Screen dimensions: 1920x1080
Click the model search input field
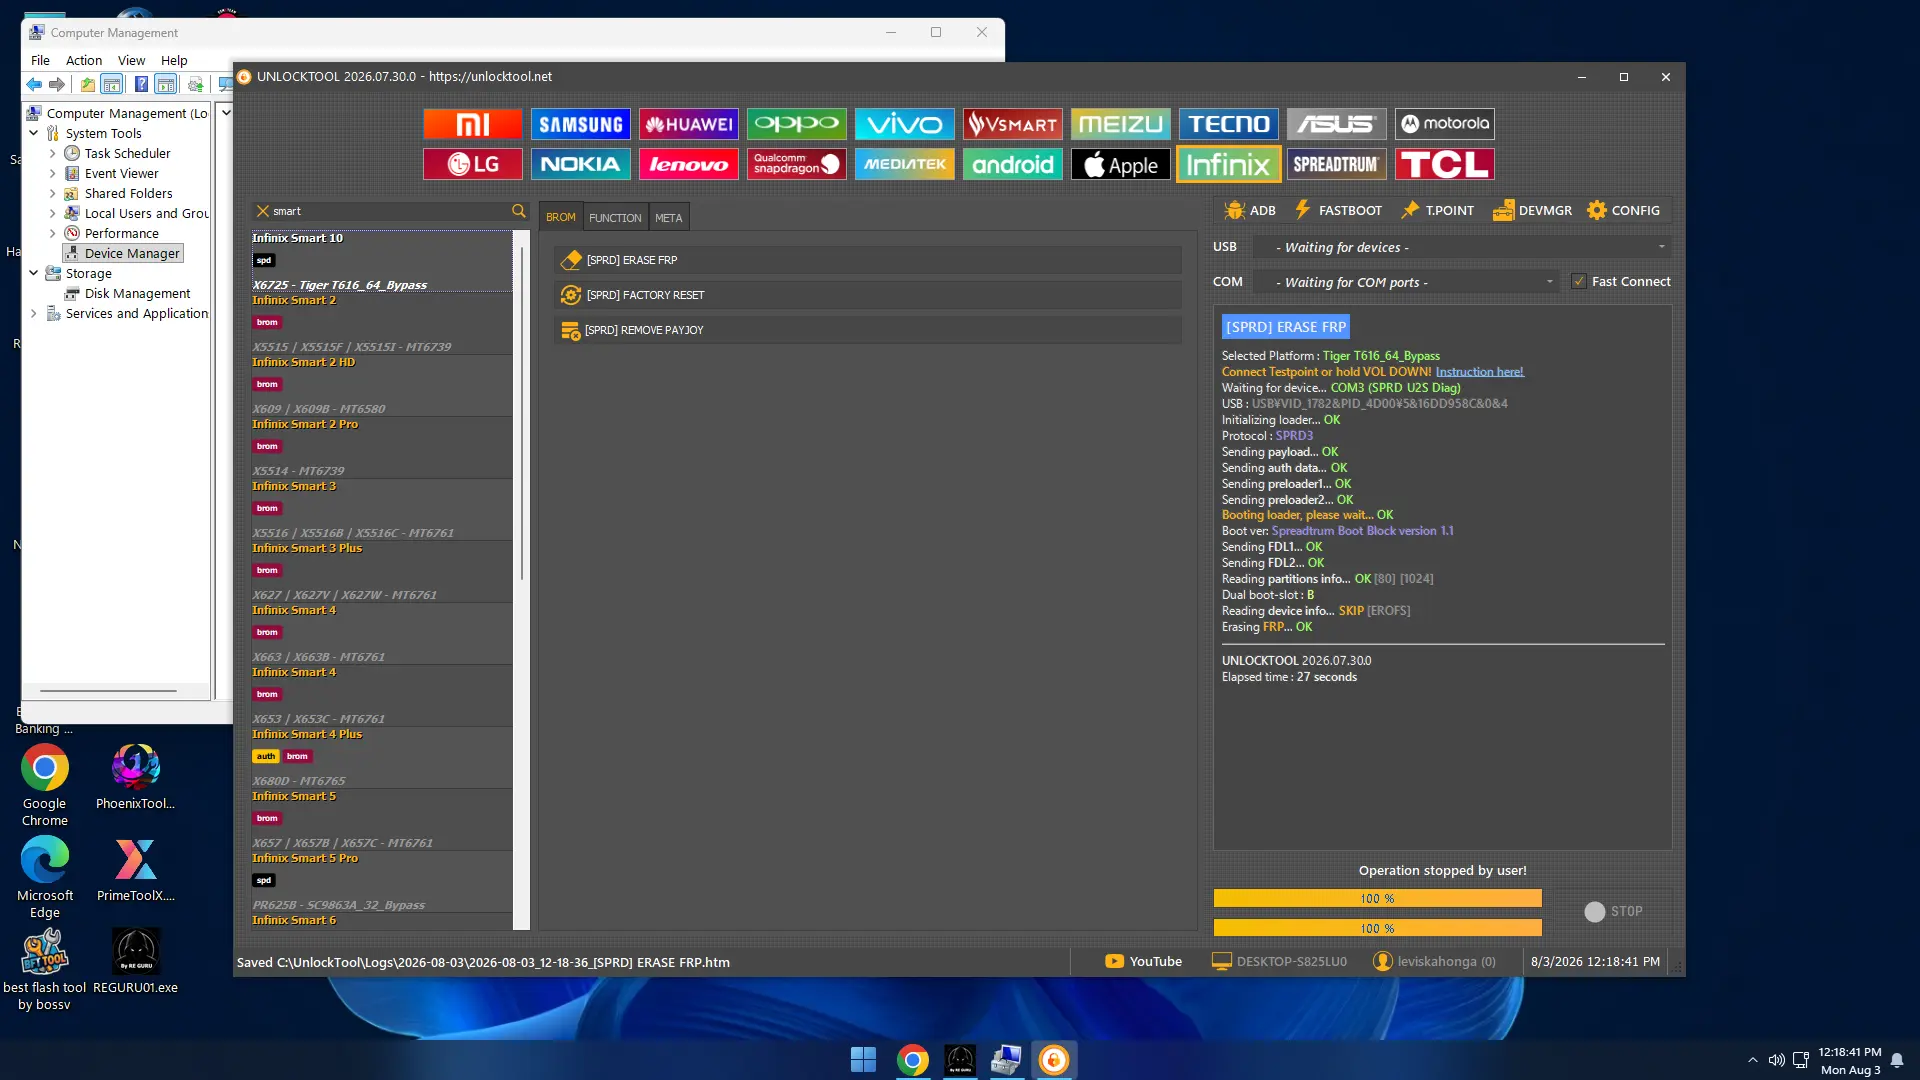click(390, 211)
